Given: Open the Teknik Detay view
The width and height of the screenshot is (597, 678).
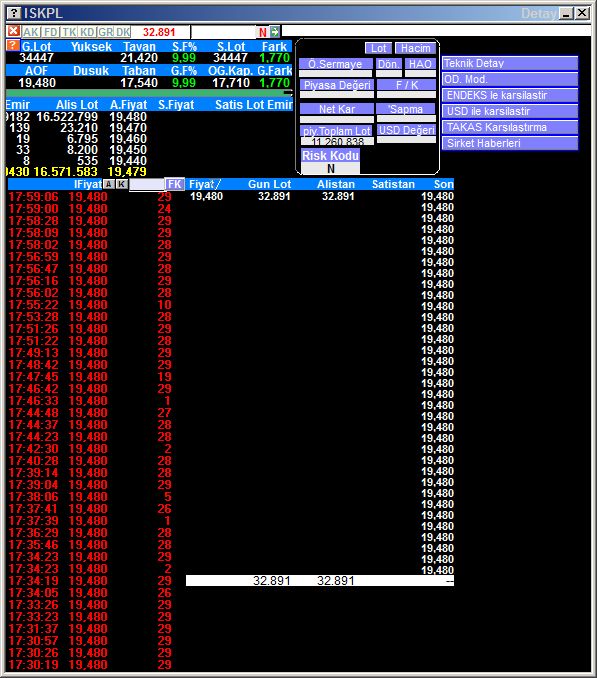Looking at the screenshot, I should 510,63.
